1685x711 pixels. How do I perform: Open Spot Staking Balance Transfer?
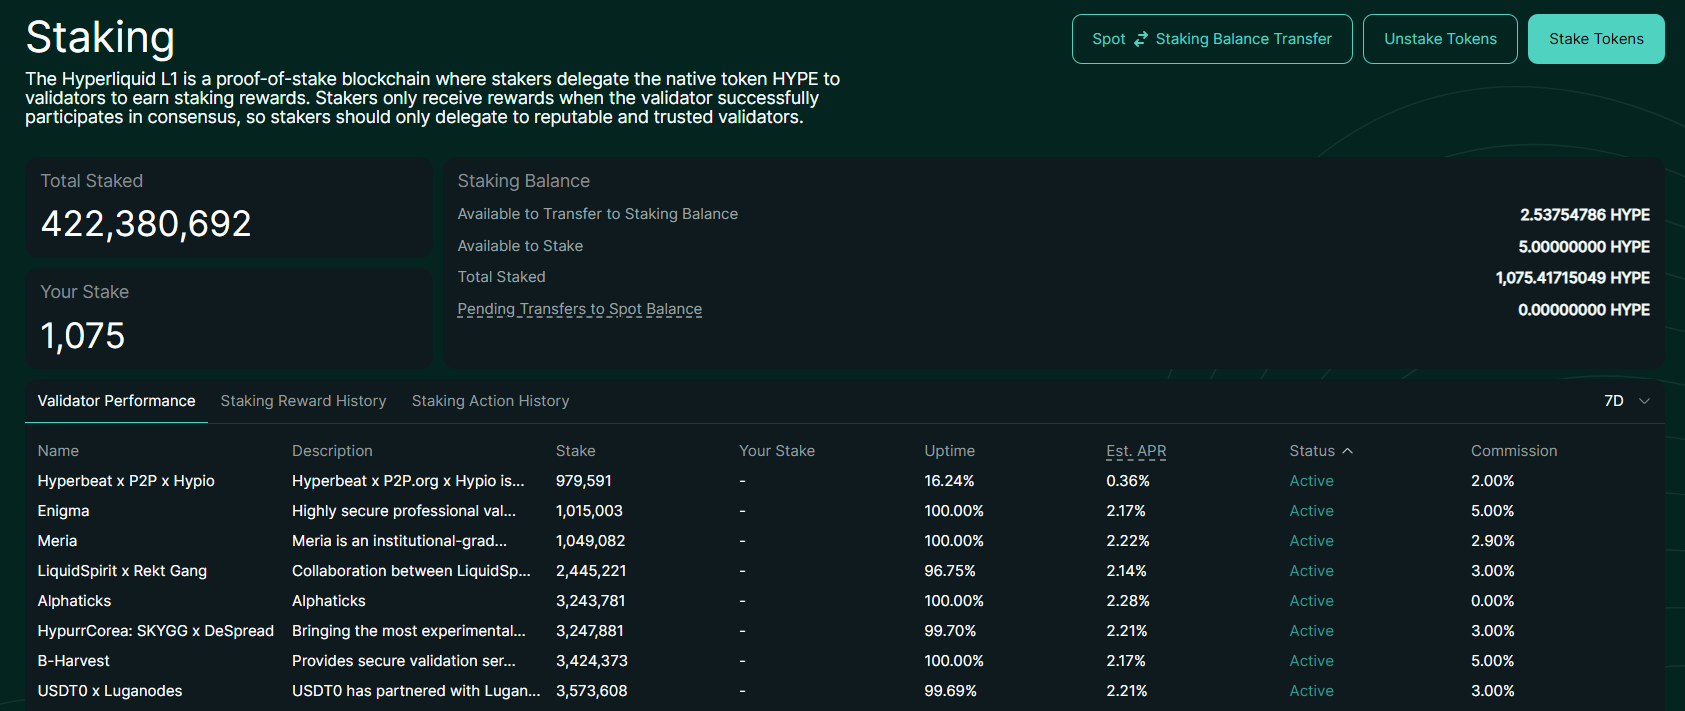(x=1212, y=39)
